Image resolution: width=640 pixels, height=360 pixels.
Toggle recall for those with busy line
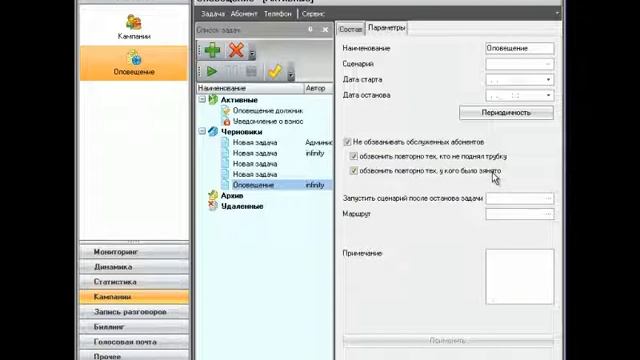tap(354, 171)
